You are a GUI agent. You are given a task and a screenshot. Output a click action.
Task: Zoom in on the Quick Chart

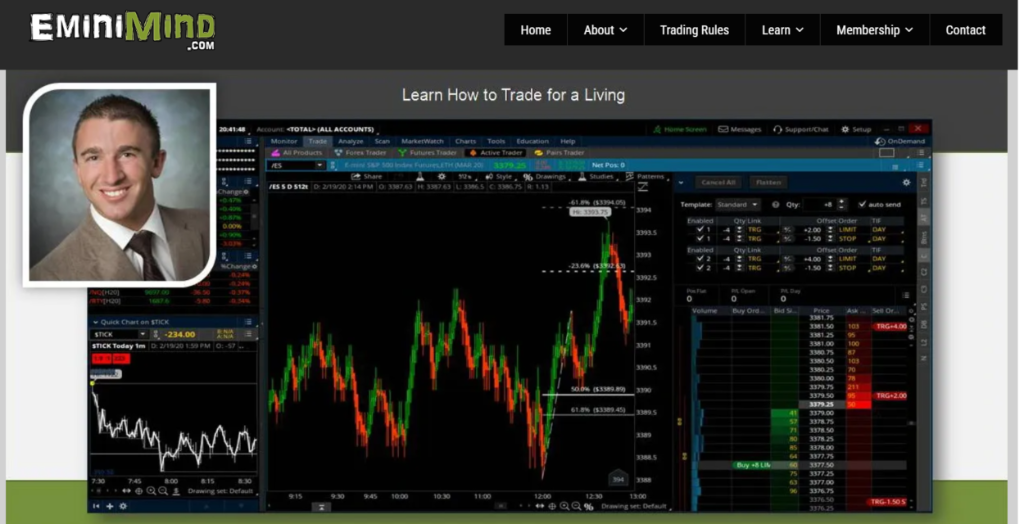pos(151,491)
